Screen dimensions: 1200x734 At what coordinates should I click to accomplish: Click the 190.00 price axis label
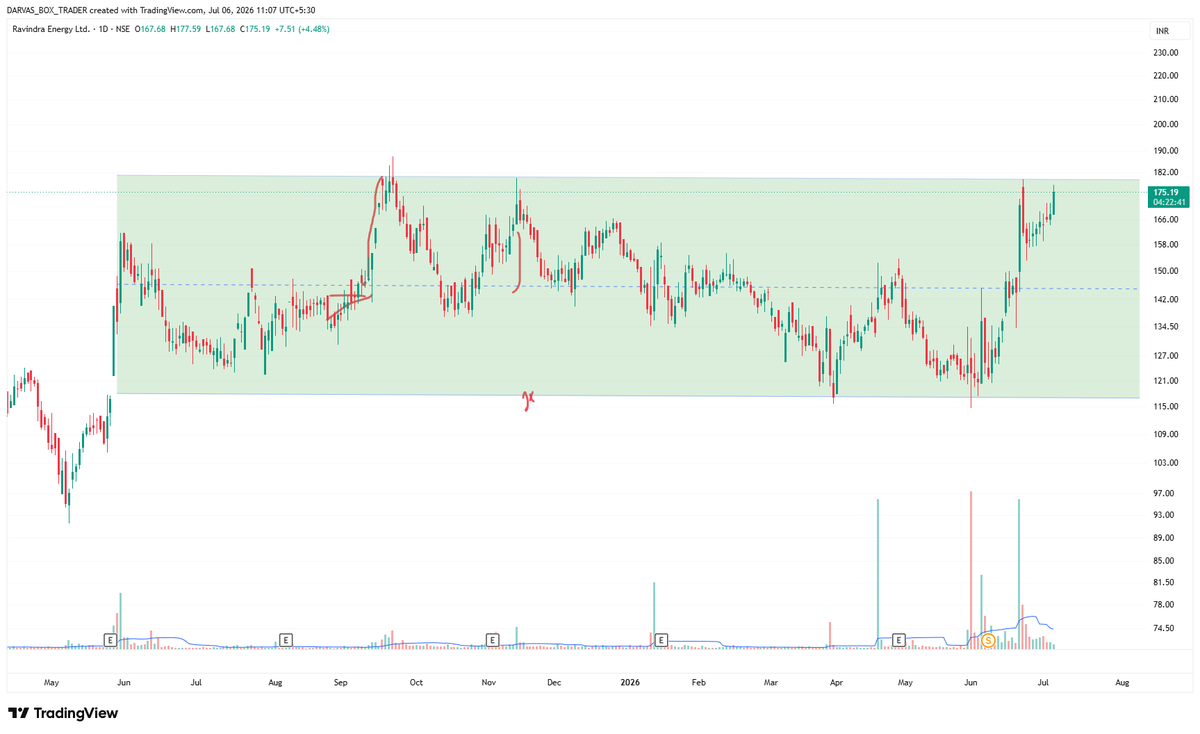(1165, 151)
